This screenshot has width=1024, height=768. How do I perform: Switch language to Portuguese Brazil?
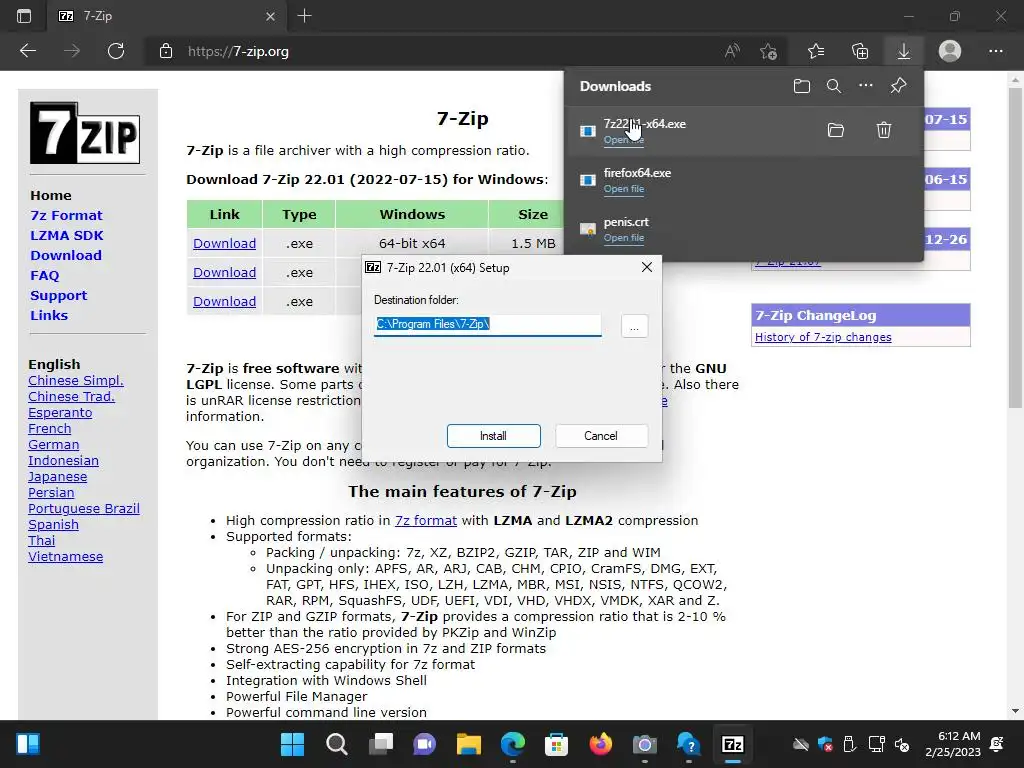coord(84,509)
